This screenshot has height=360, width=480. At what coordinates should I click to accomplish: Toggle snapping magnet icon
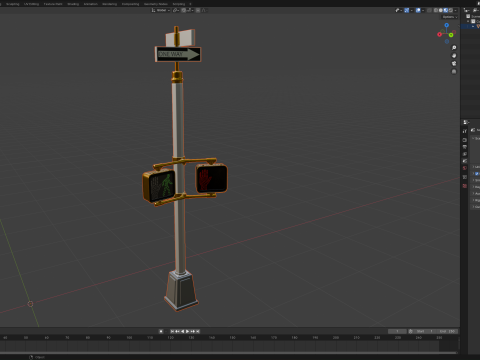184,10
